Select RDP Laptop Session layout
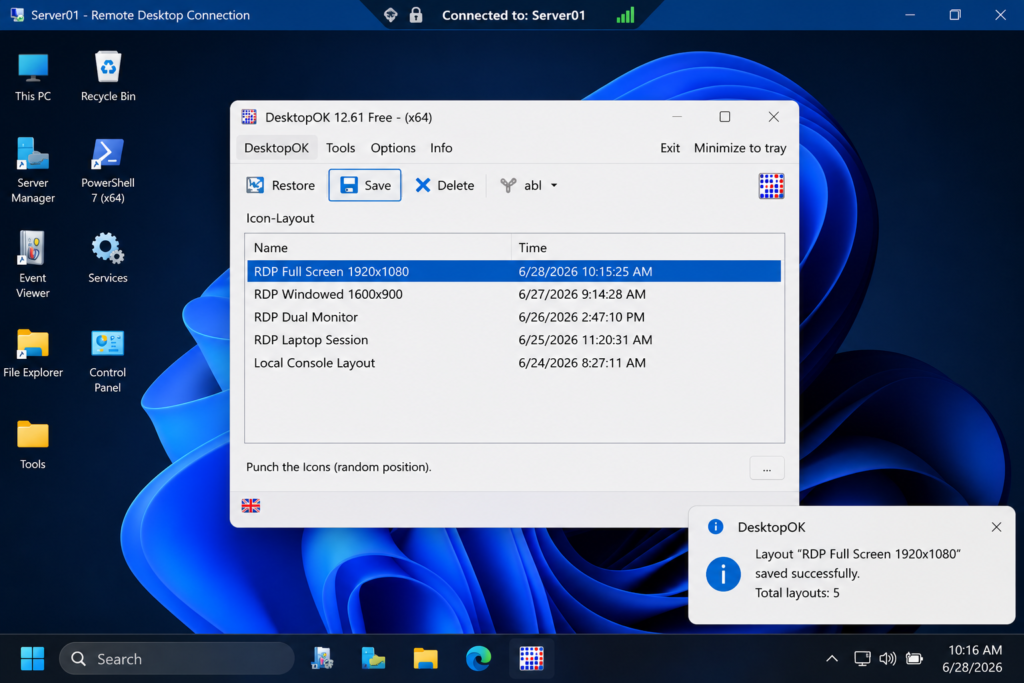Viewport: 1024px width, 683px height. [x=514, y=340]
